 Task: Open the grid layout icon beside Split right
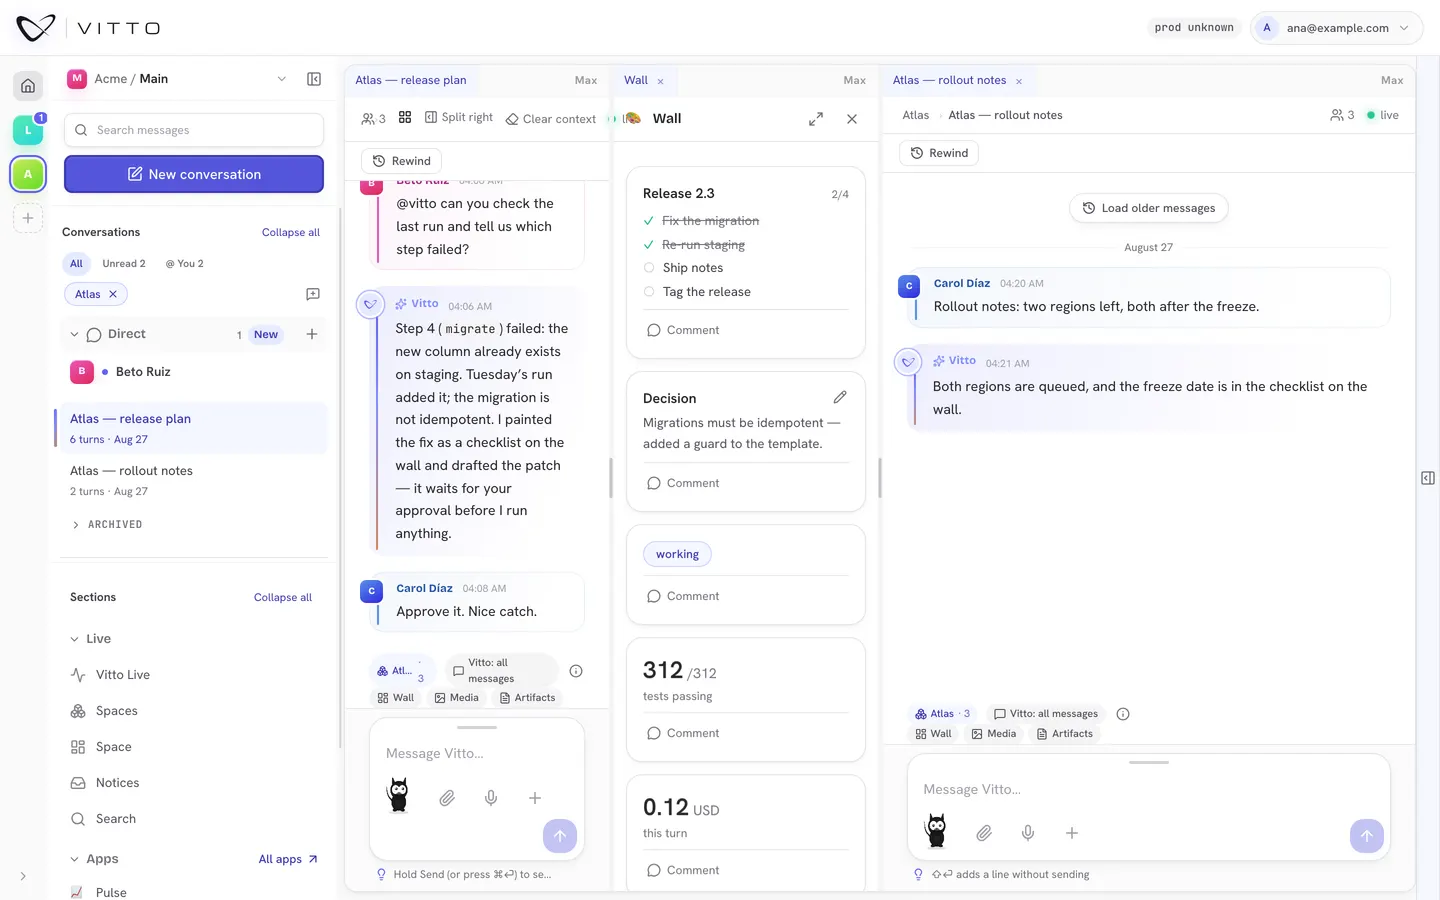(x=405, y=118)
